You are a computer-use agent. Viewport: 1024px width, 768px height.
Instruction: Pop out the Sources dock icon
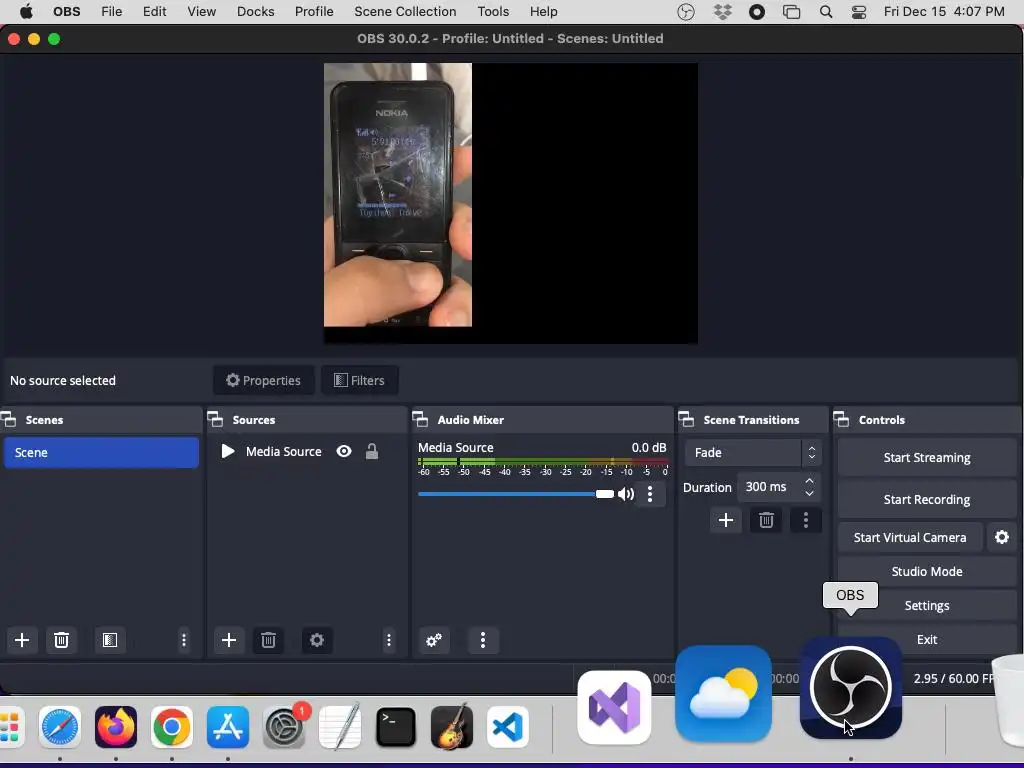[215, 419]
